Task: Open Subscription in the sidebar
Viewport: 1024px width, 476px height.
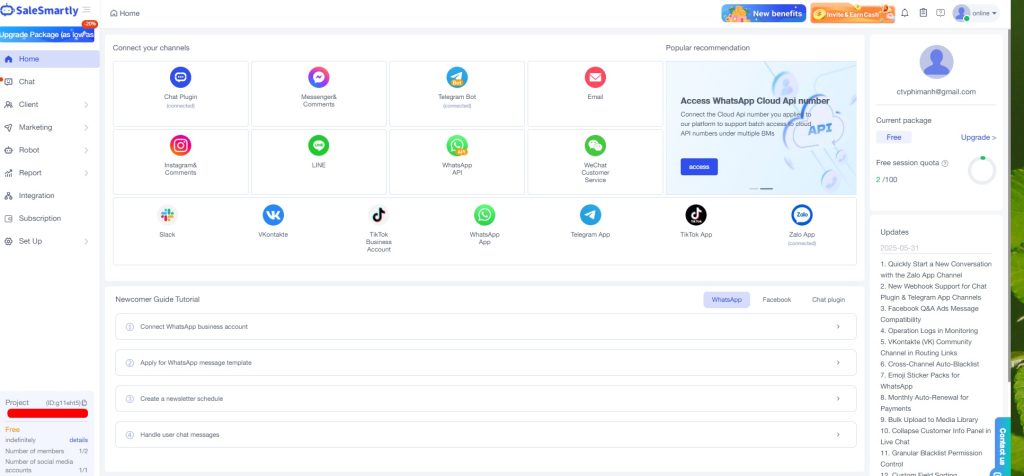Action: coord(50,219)
